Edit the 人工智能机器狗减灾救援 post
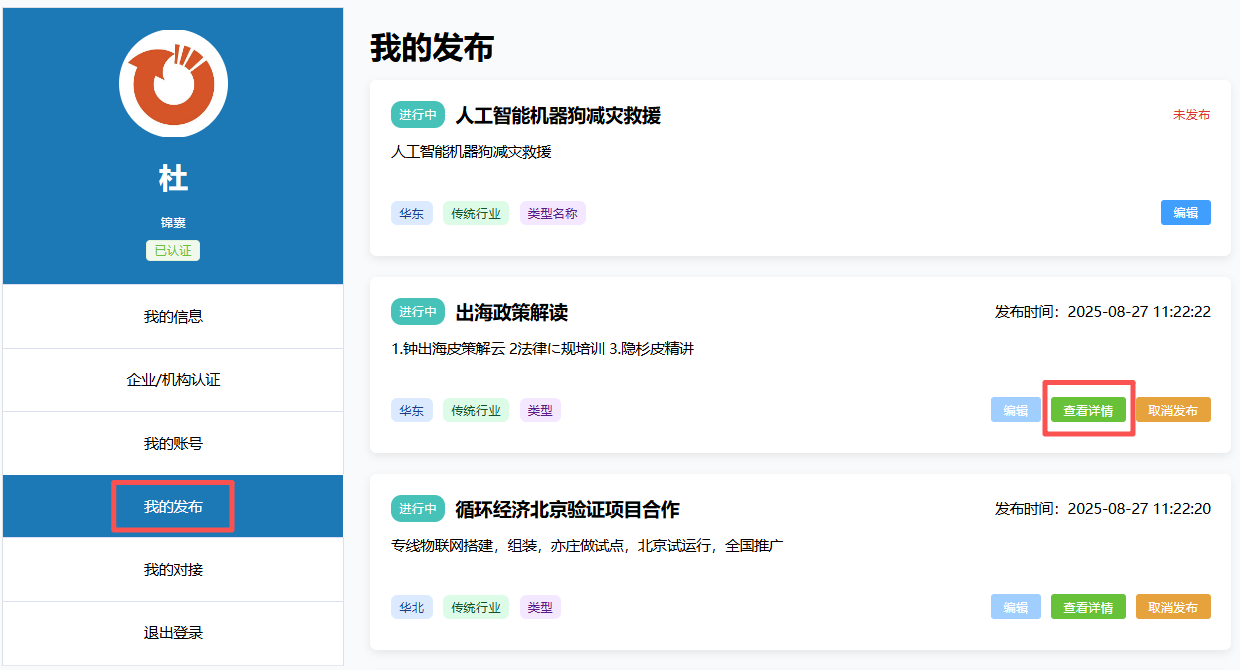The height and width of the screenshot is (670, 1240). click(1185, 213)
